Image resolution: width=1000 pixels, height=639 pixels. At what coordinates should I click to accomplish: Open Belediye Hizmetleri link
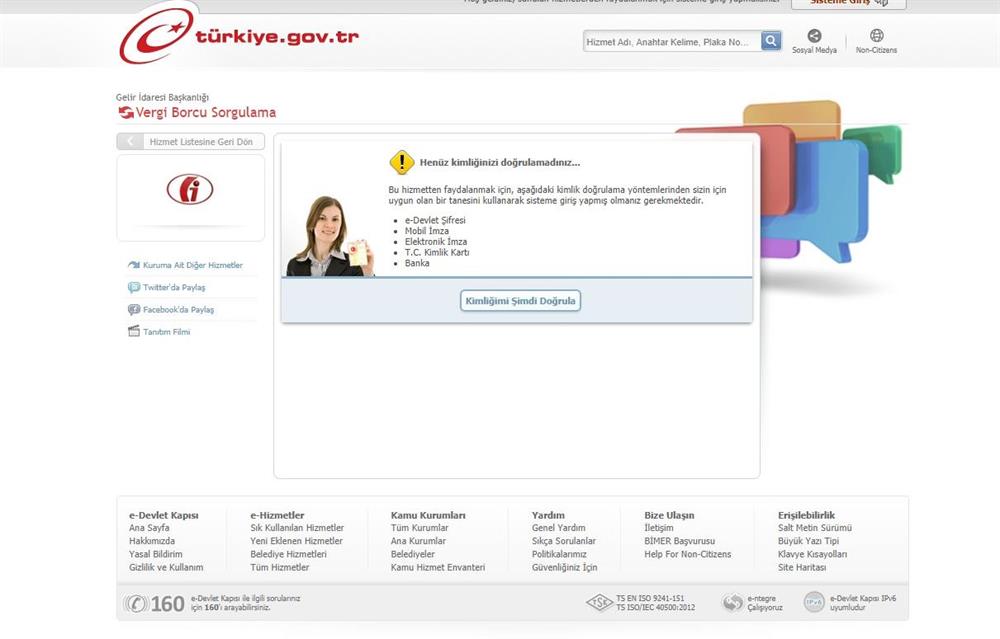coord(288,554)
